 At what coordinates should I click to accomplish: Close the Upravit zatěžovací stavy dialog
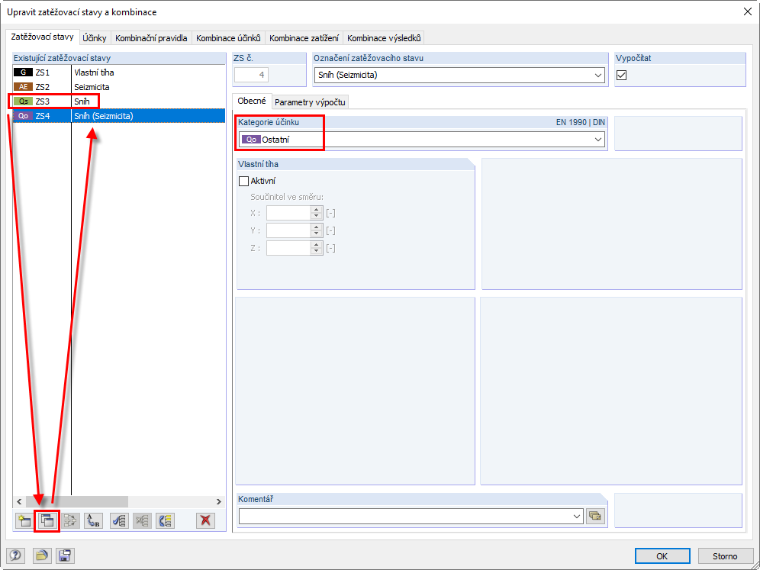pos(747,12)
